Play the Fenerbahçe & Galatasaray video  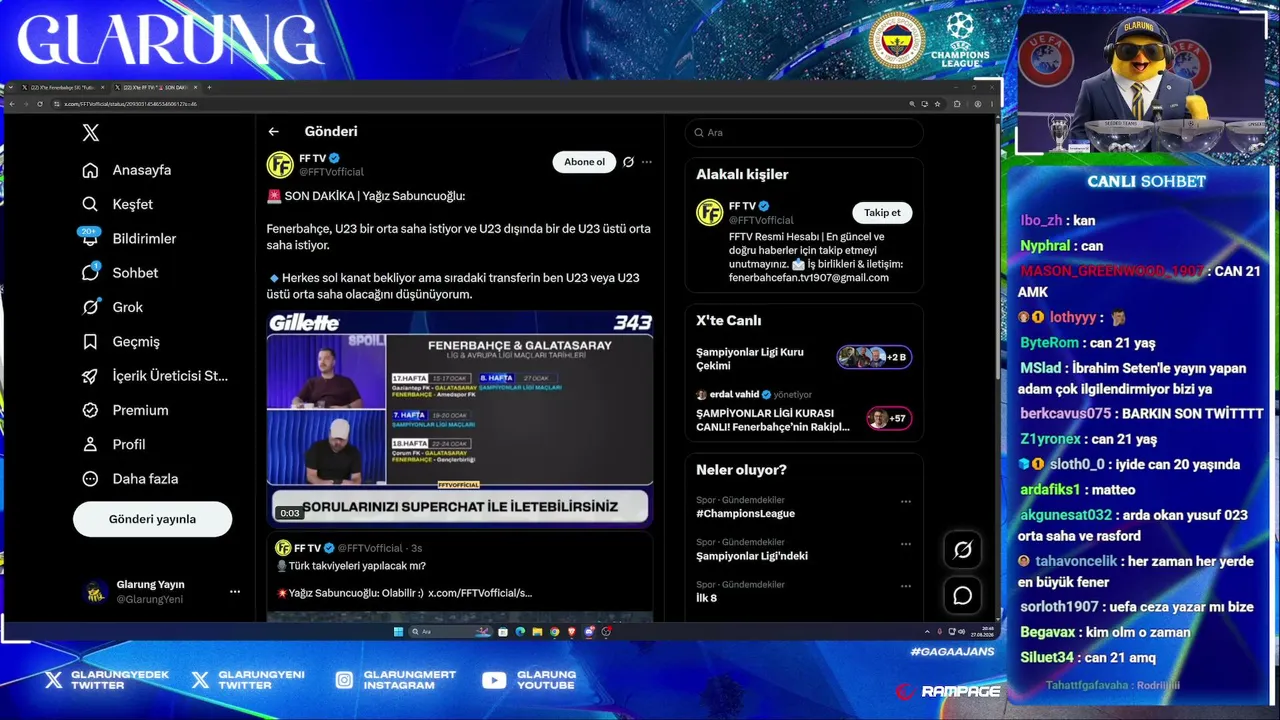point(460,420)
